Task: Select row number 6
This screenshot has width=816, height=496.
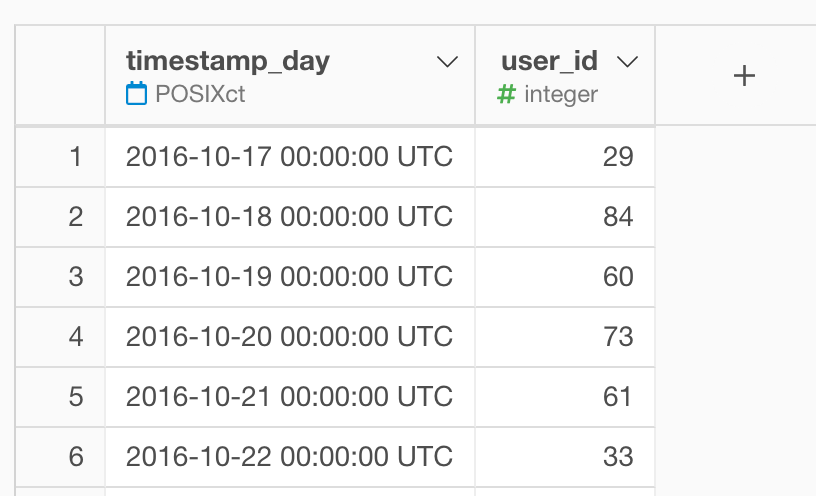Action: coord(75,457)
